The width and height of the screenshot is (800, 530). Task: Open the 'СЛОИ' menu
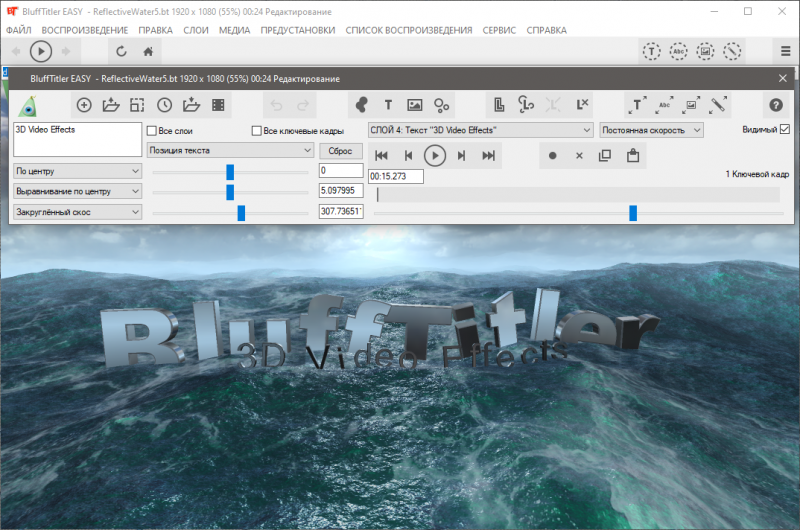point(196,30)
